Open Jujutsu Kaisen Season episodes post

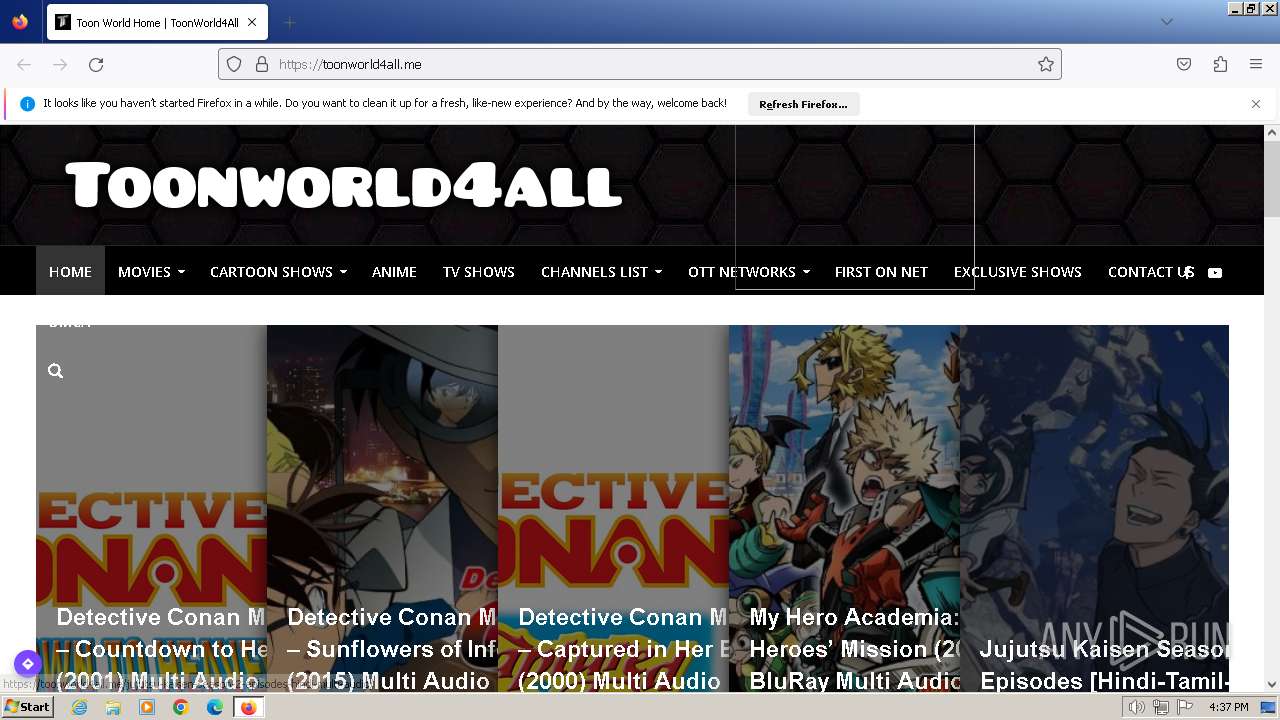(x=1094, y=508)
